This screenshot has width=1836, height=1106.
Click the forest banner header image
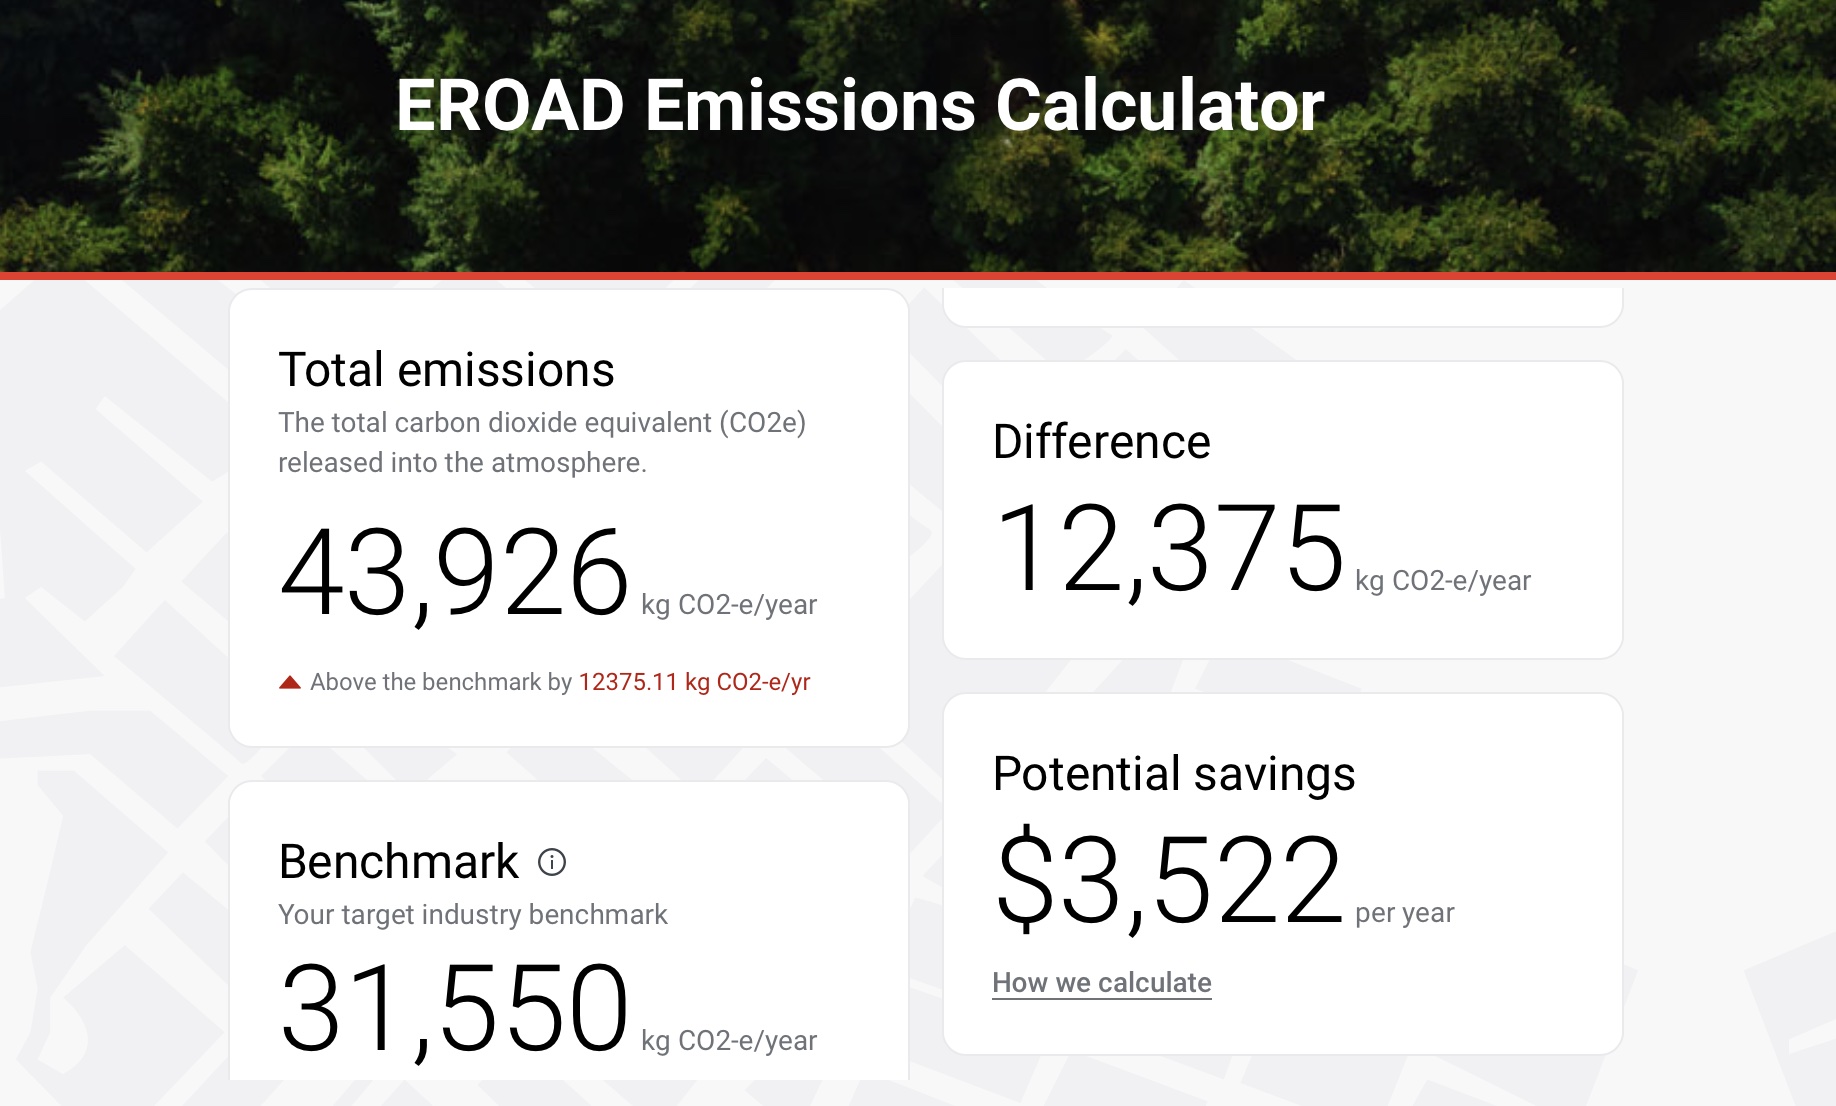[x=918, y=135]
